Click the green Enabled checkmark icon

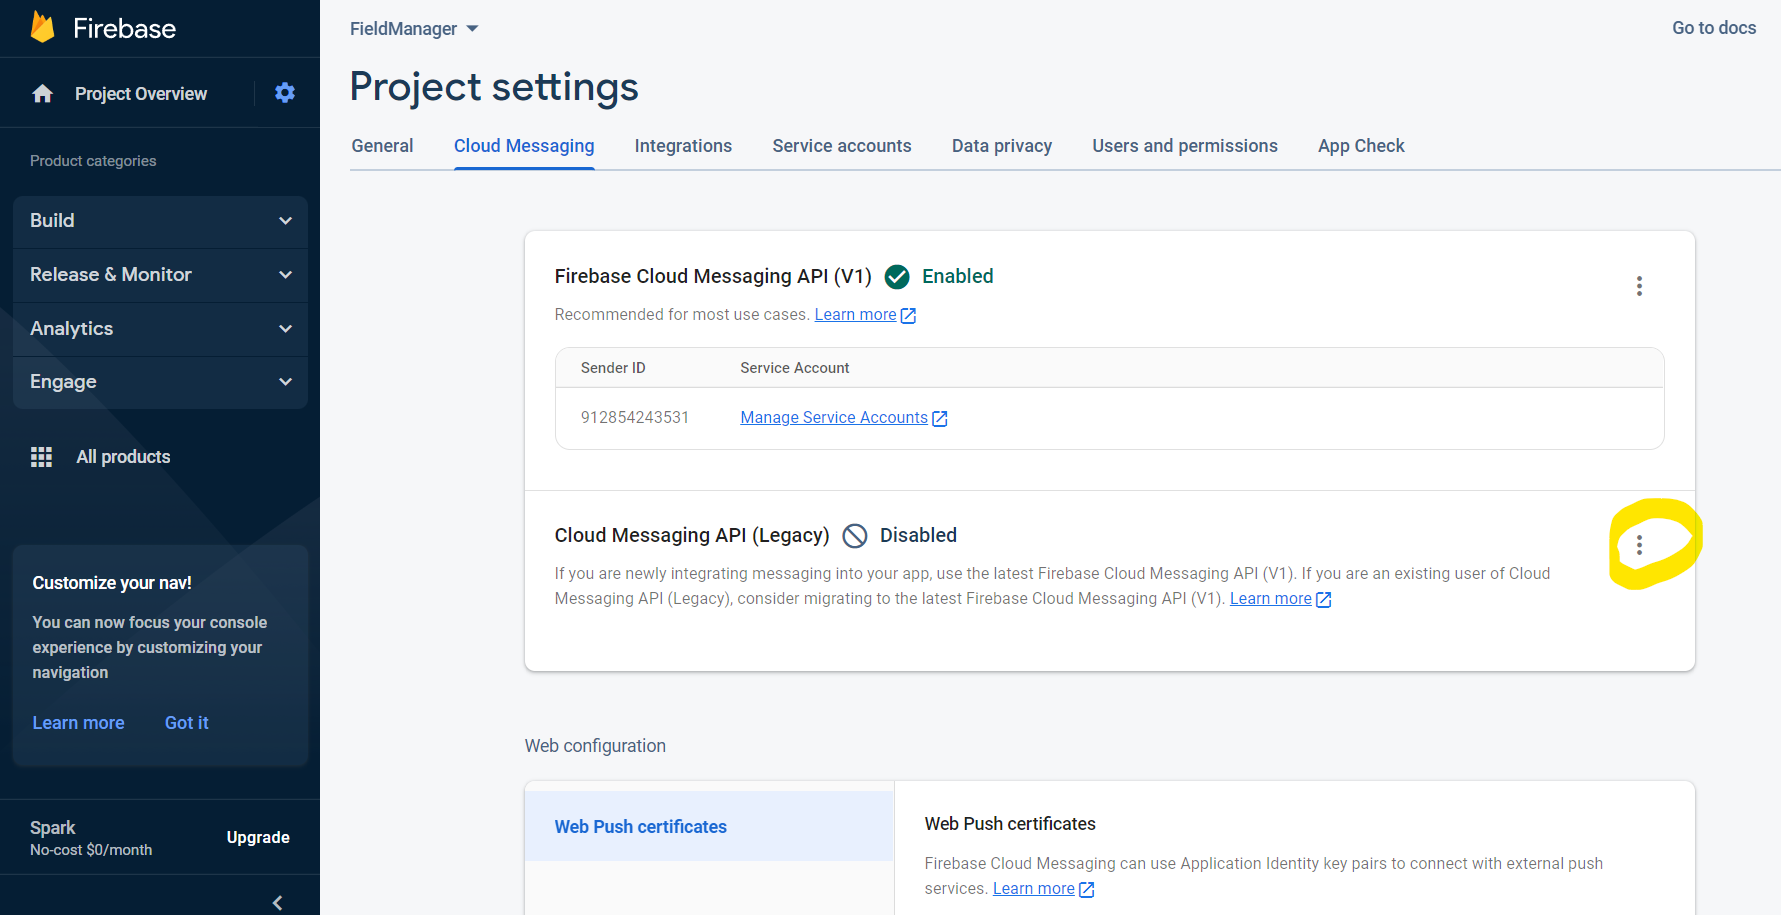[x=897, y=277]
